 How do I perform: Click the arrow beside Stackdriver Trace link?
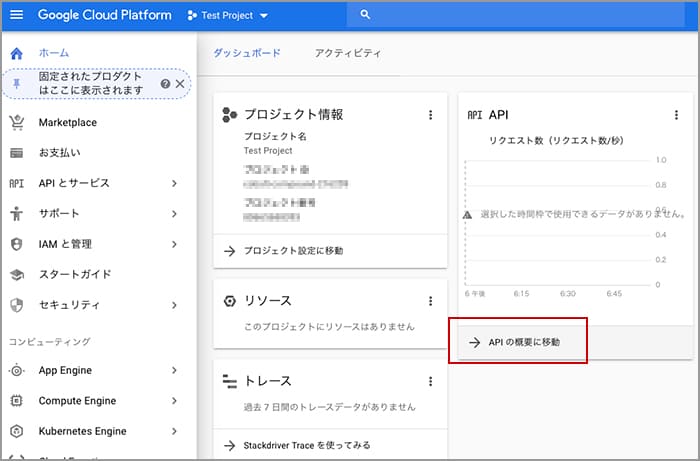(x=229, y=445)
